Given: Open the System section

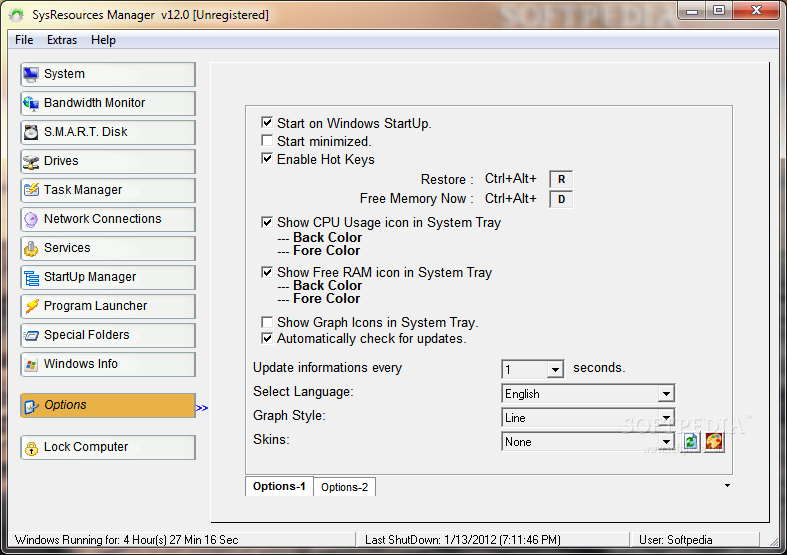Looking at the screenshot, I should click(x=108, y=74).
